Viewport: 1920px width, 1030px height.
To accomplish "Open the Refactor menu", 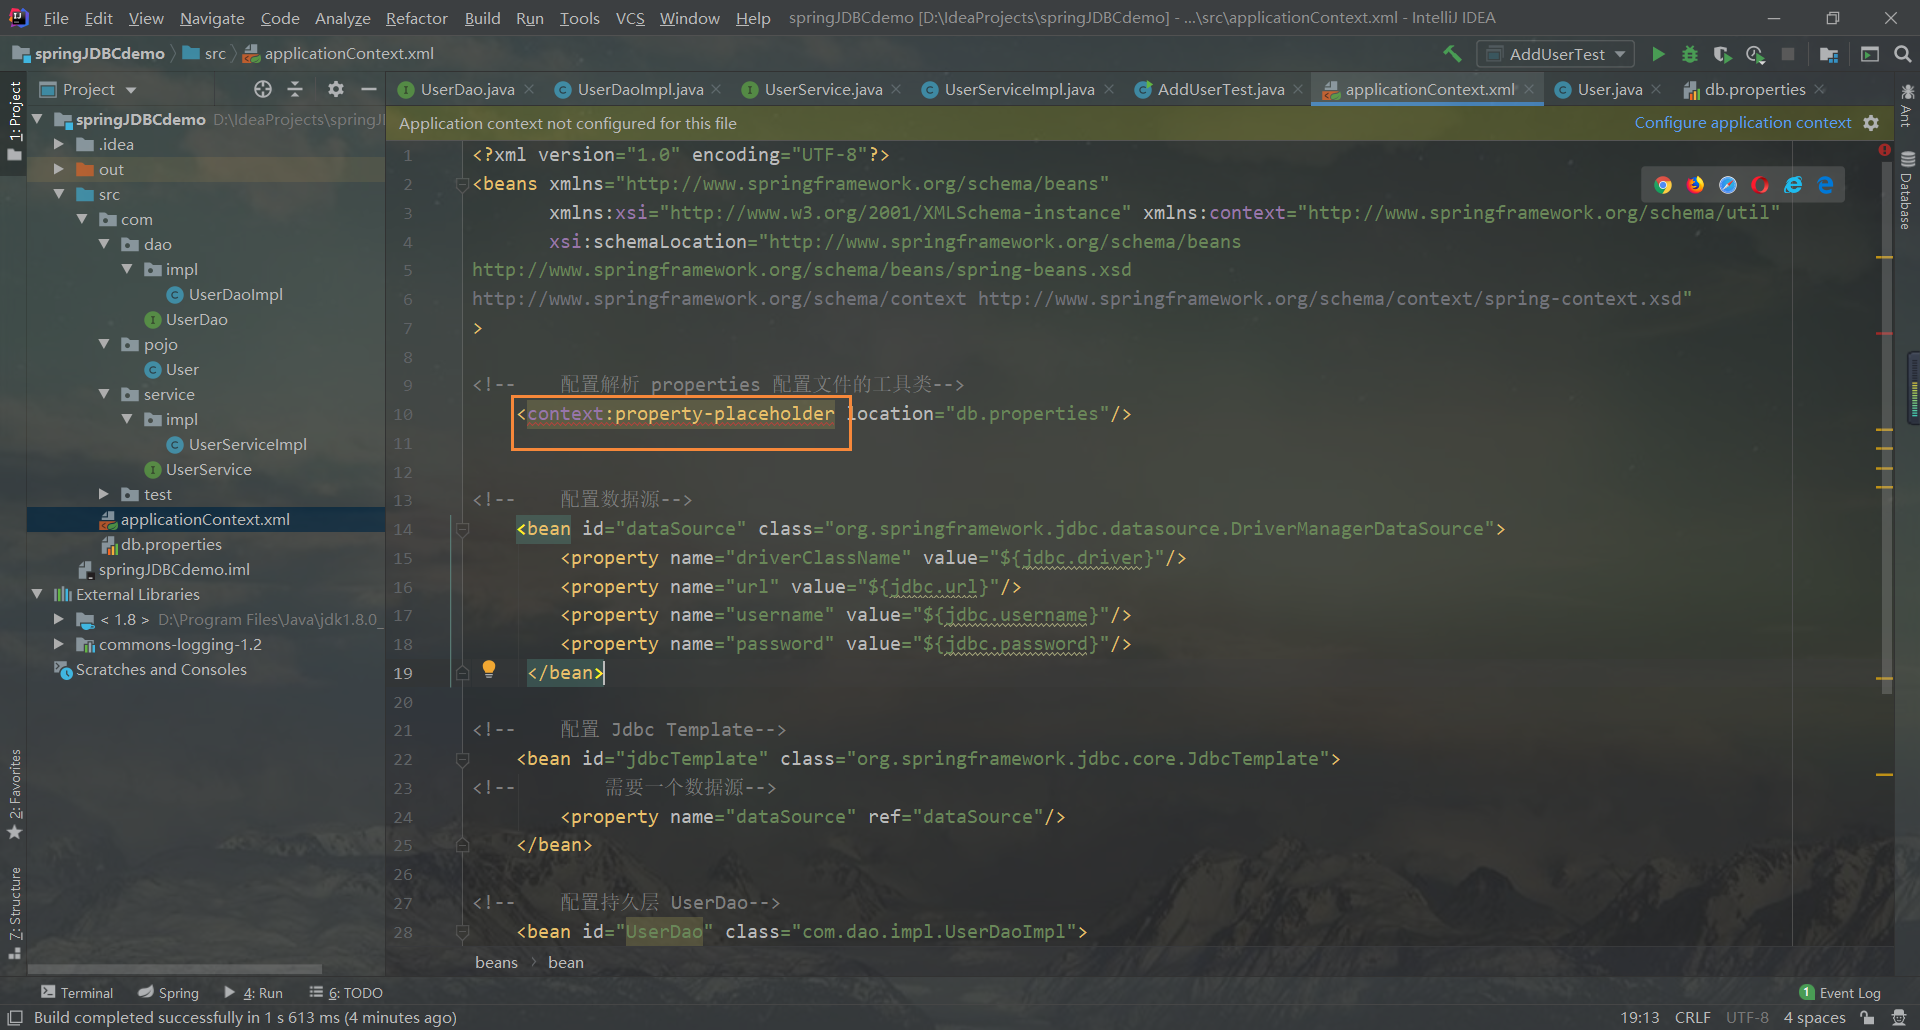I will (x=416, y=18).
